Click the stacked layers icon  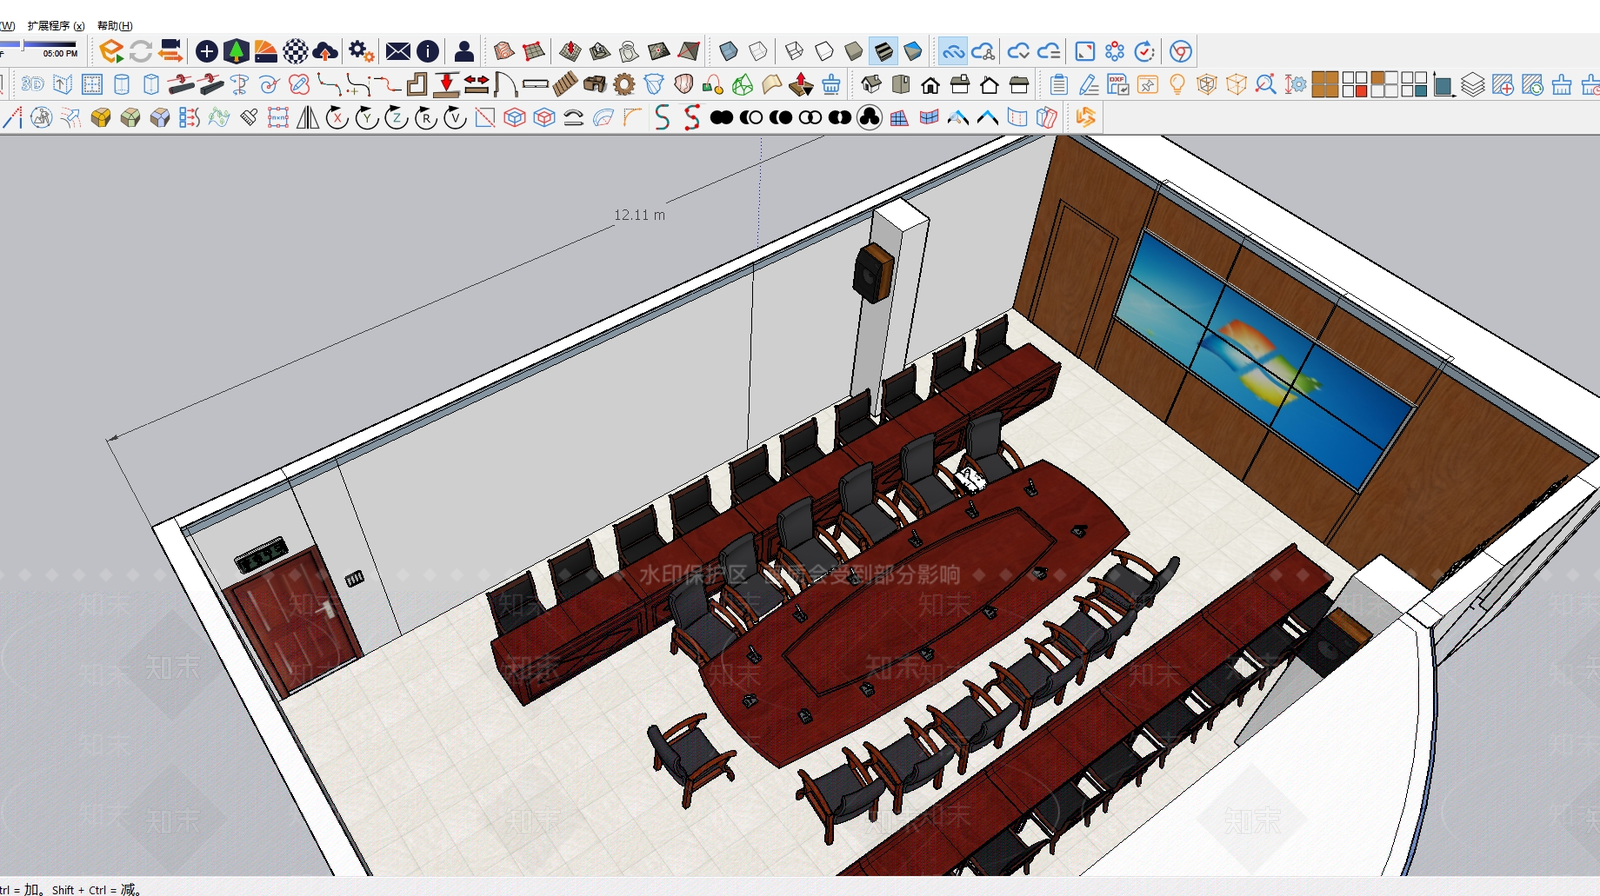coord(1472,85)
